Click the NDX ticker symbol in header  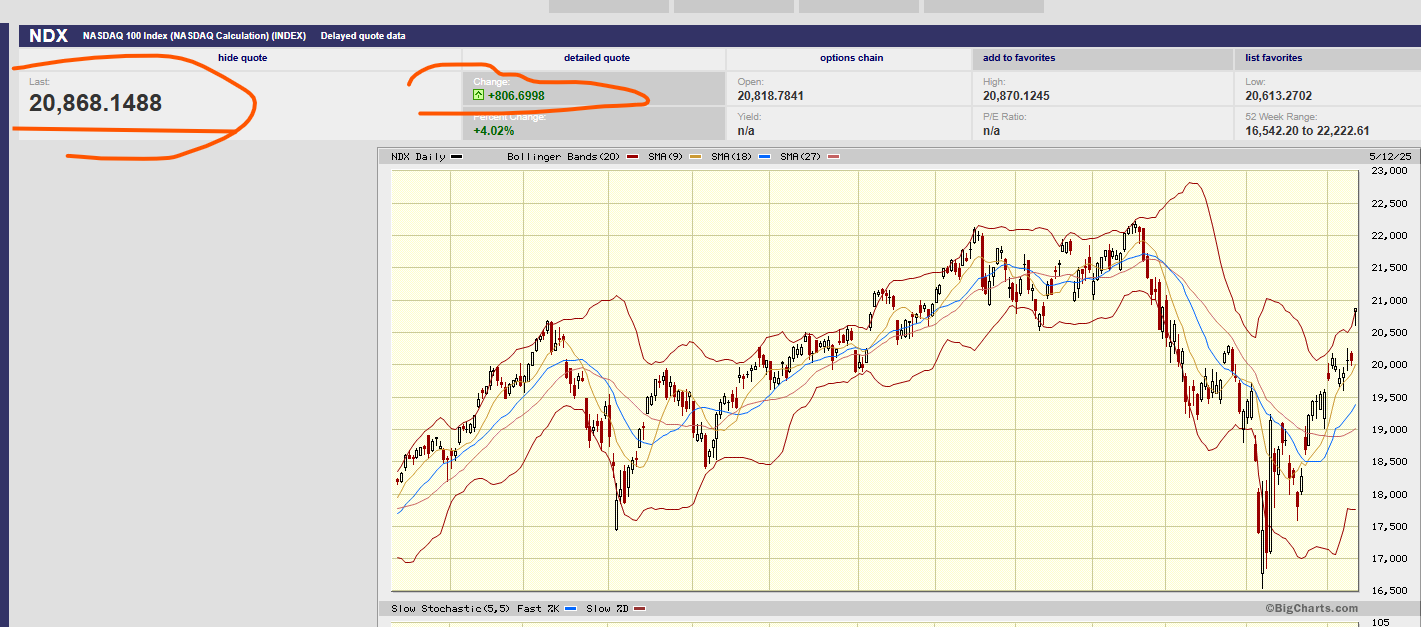click(48, 36)
